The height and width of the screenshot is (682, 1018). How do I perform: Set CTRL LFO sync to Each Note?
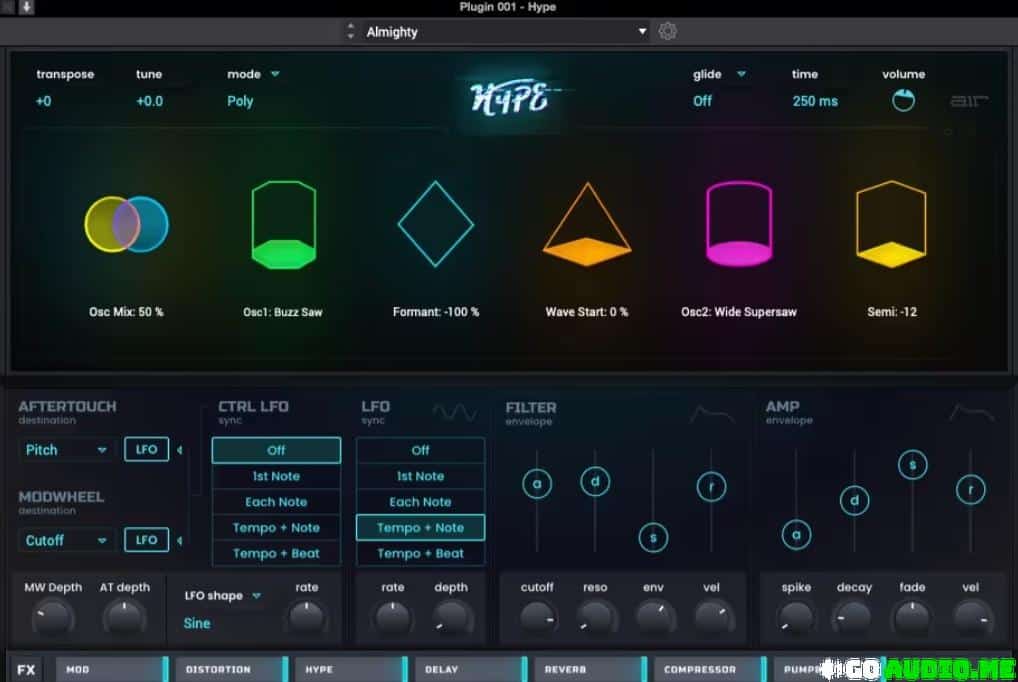[276, 502]
